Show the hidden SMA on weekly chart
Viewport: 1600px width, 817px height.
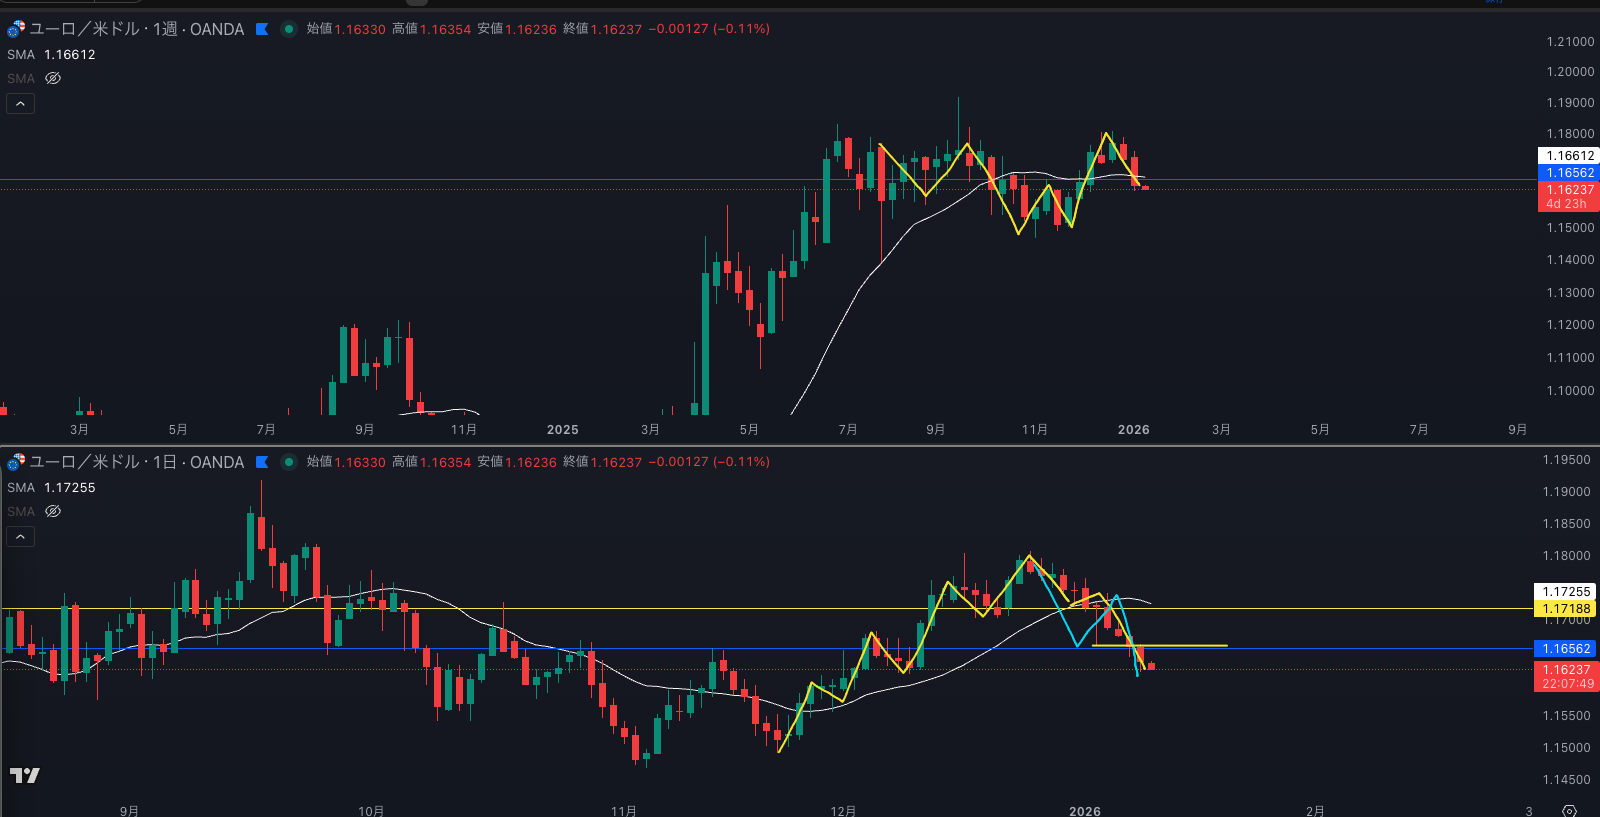click(53, 78)
